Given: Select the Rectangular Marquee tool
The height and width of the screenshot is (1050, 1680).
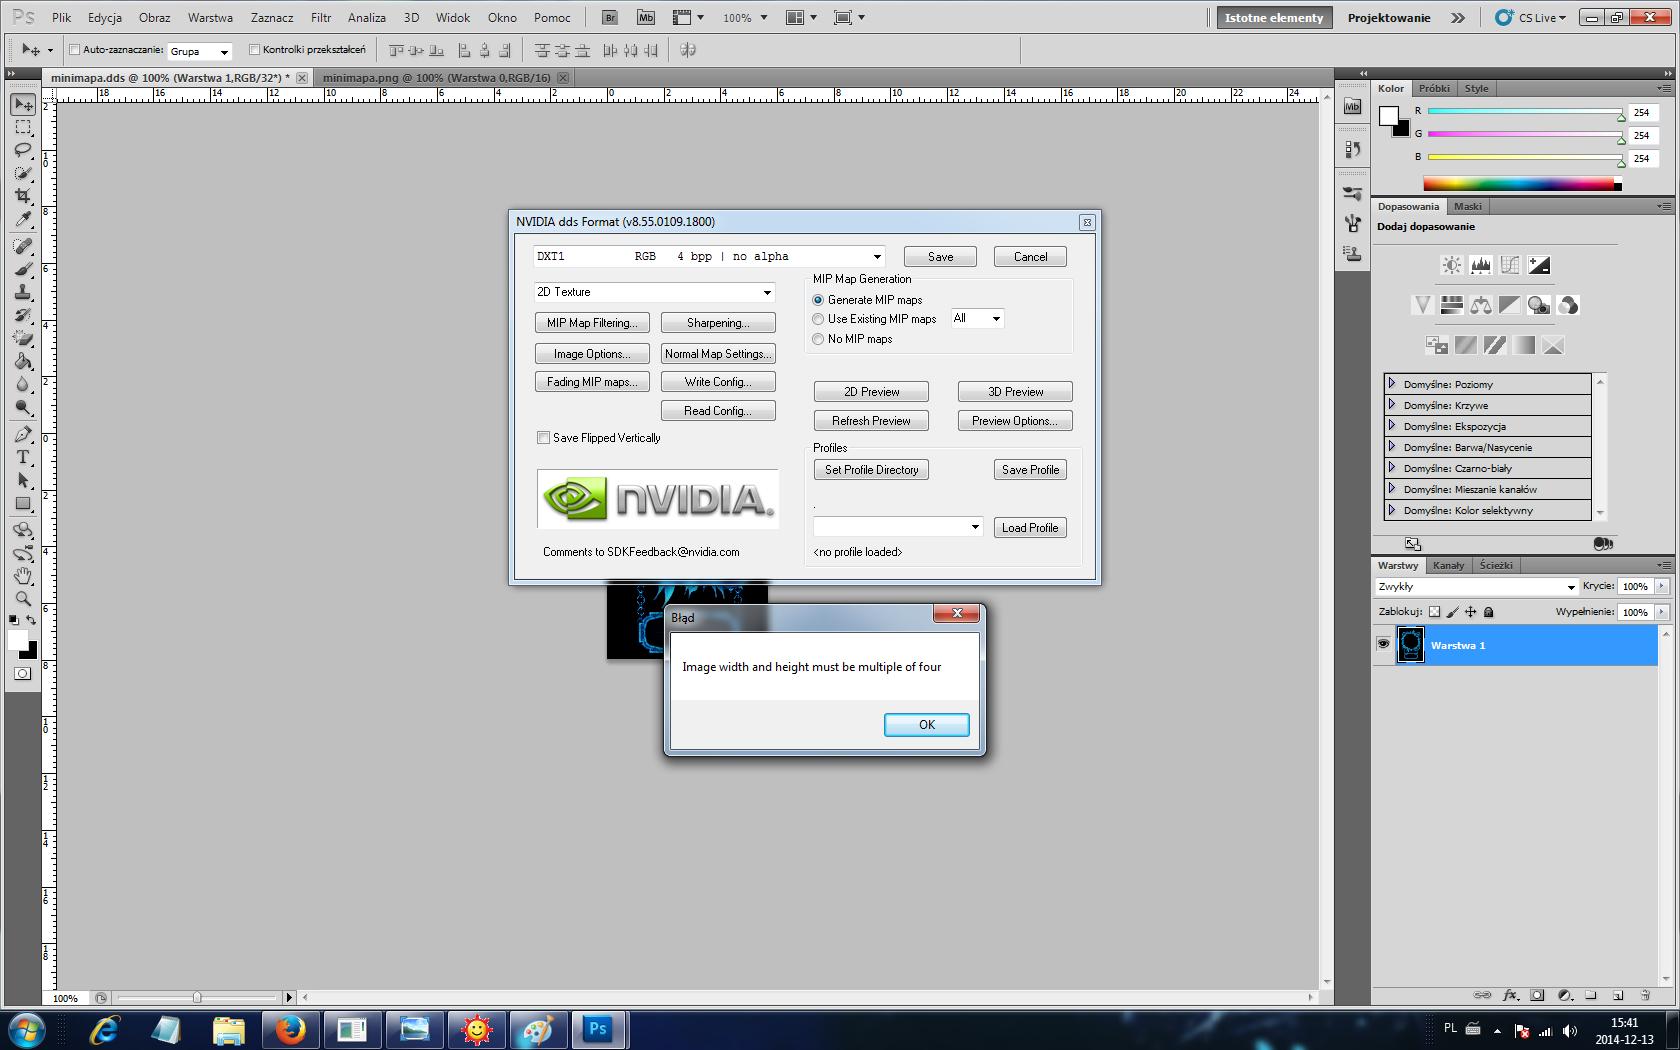Looking at the screenshot, I should (x=23, y=128).
